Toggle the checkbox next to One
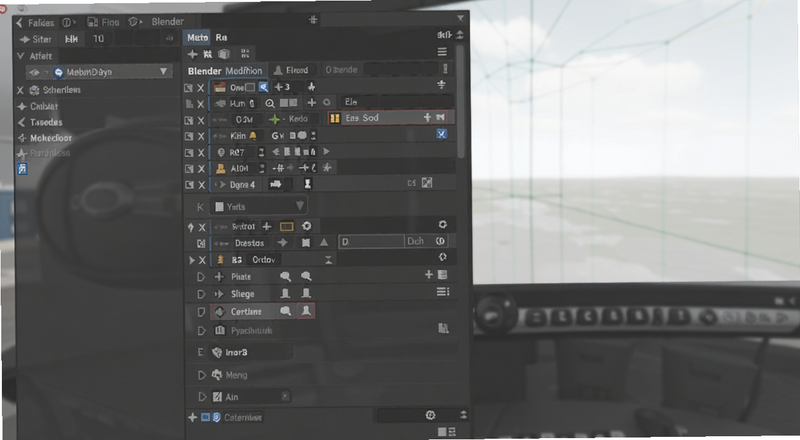 tap(250, 87)
